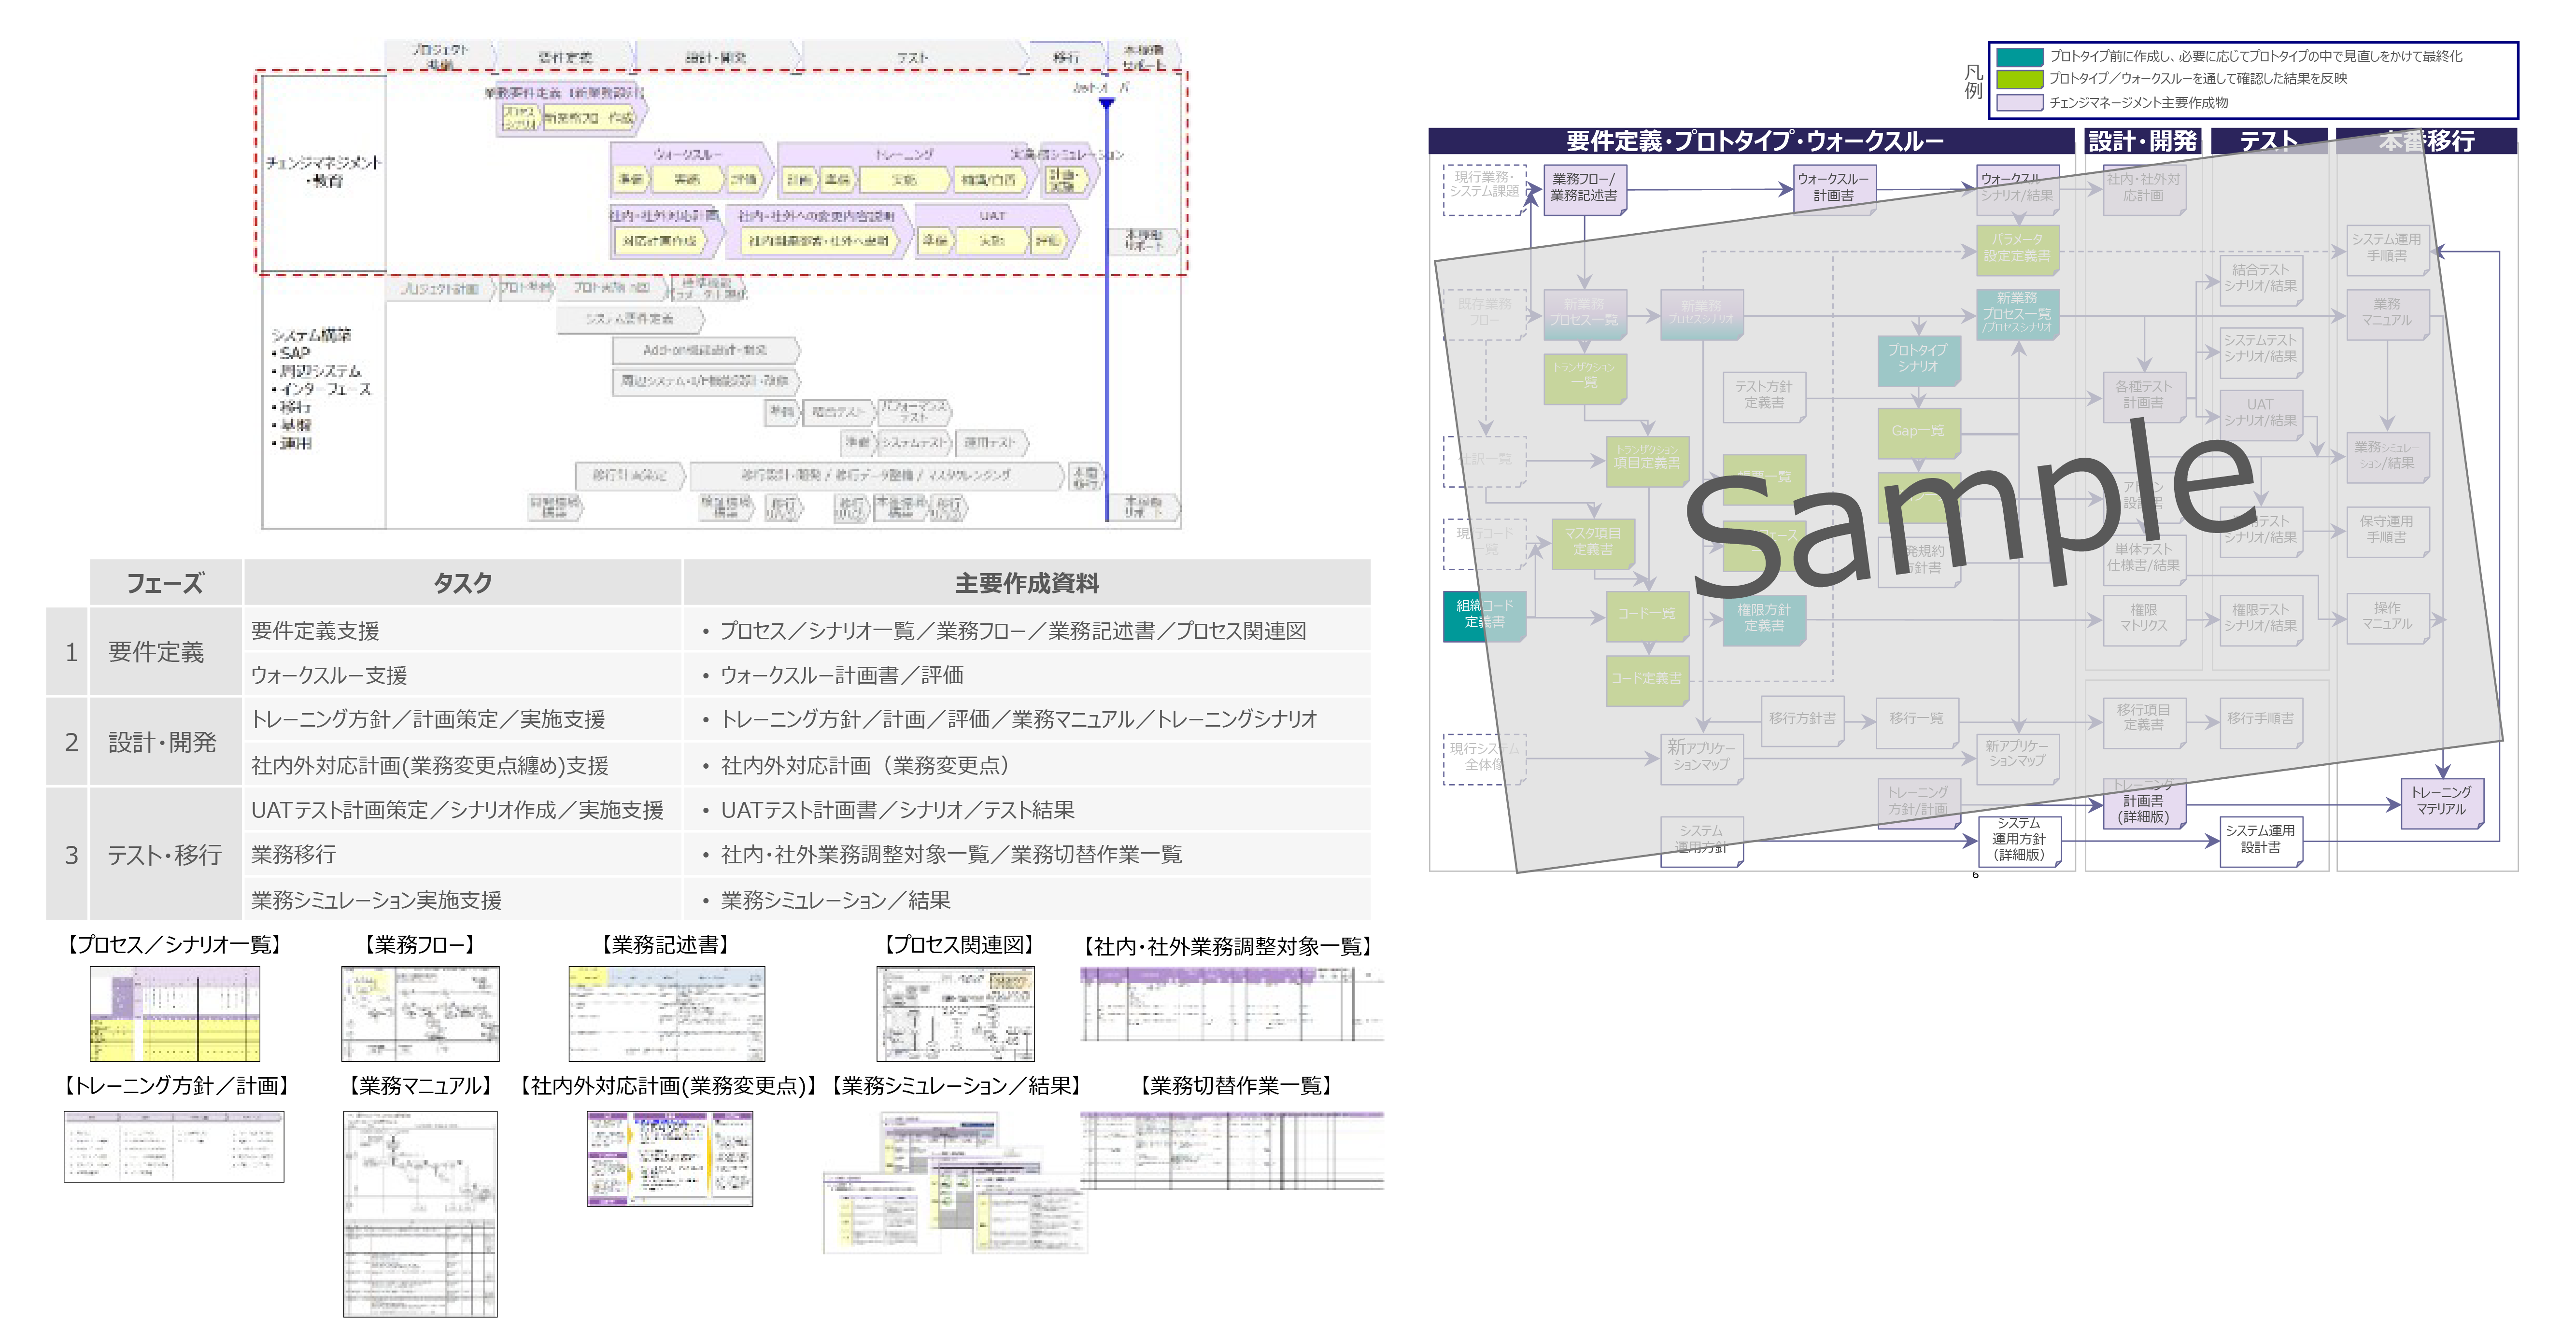2576x1335 pixels.
Task: Click the lavender change management legend swatch
Action: (x=2019, y=102)
